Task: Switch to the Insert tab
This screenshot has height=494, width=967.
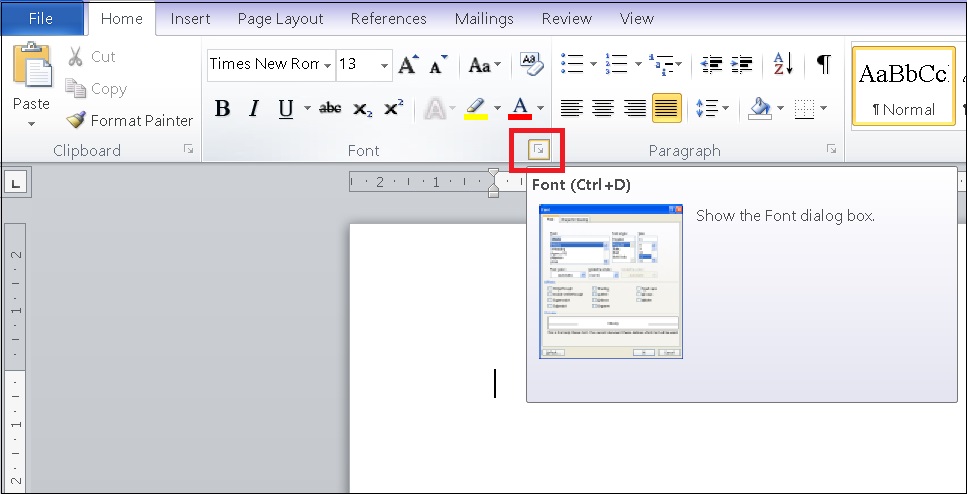Action: [191, 19]
